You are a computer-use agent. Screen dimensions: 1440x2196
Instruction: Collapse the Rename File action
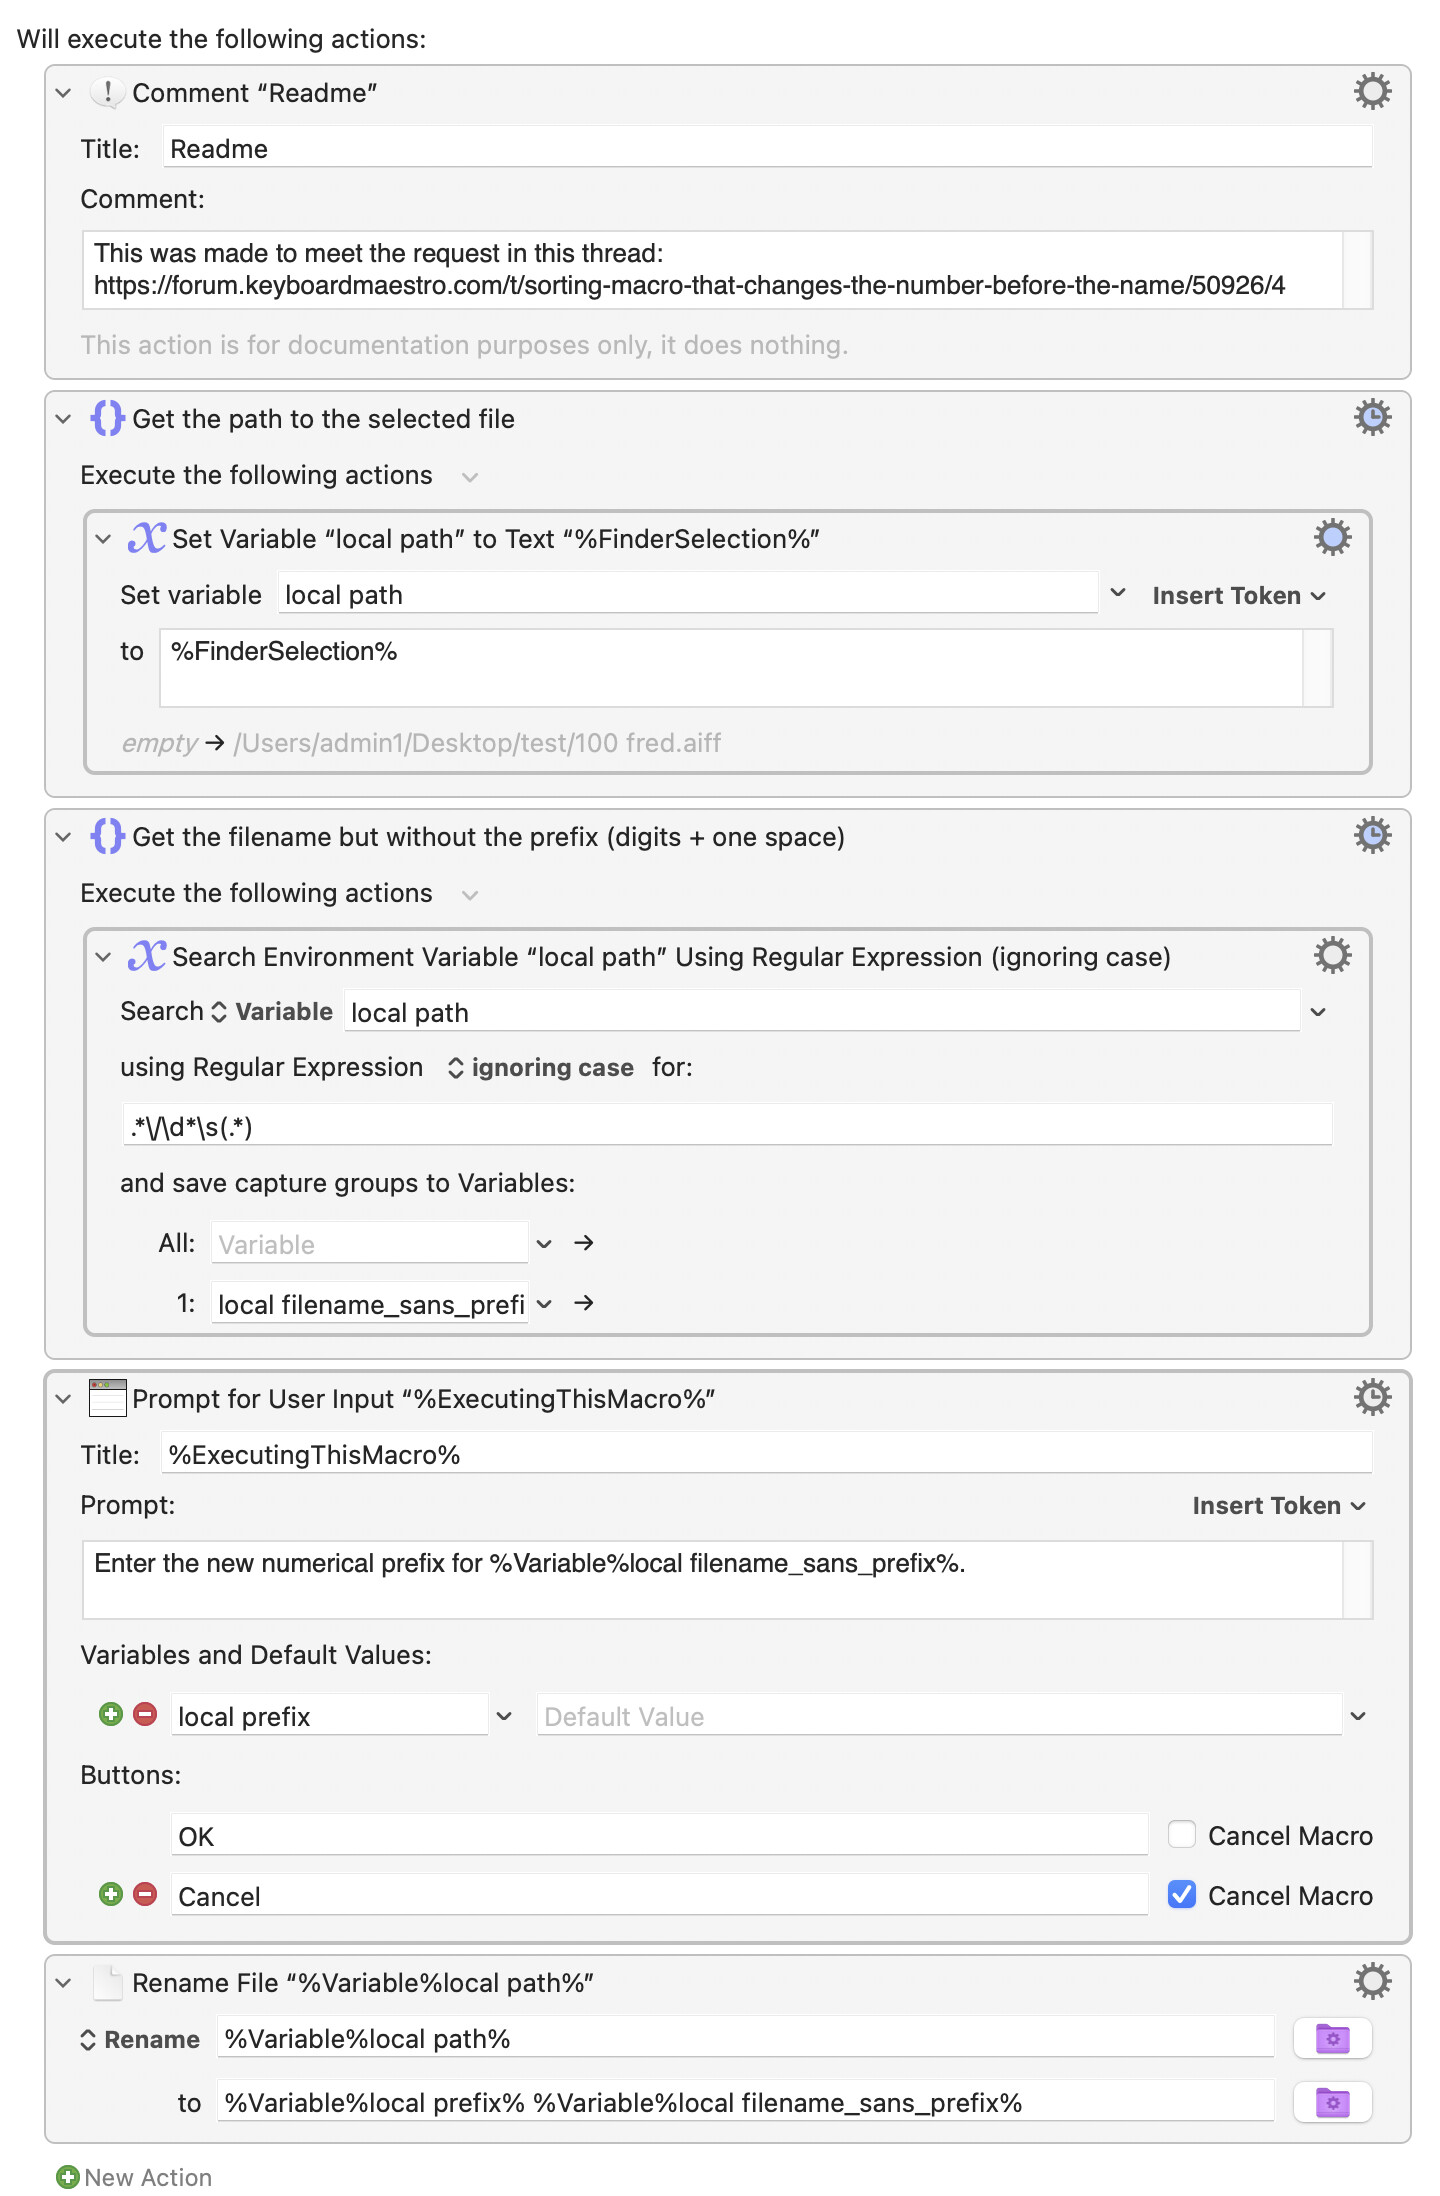63,1983
